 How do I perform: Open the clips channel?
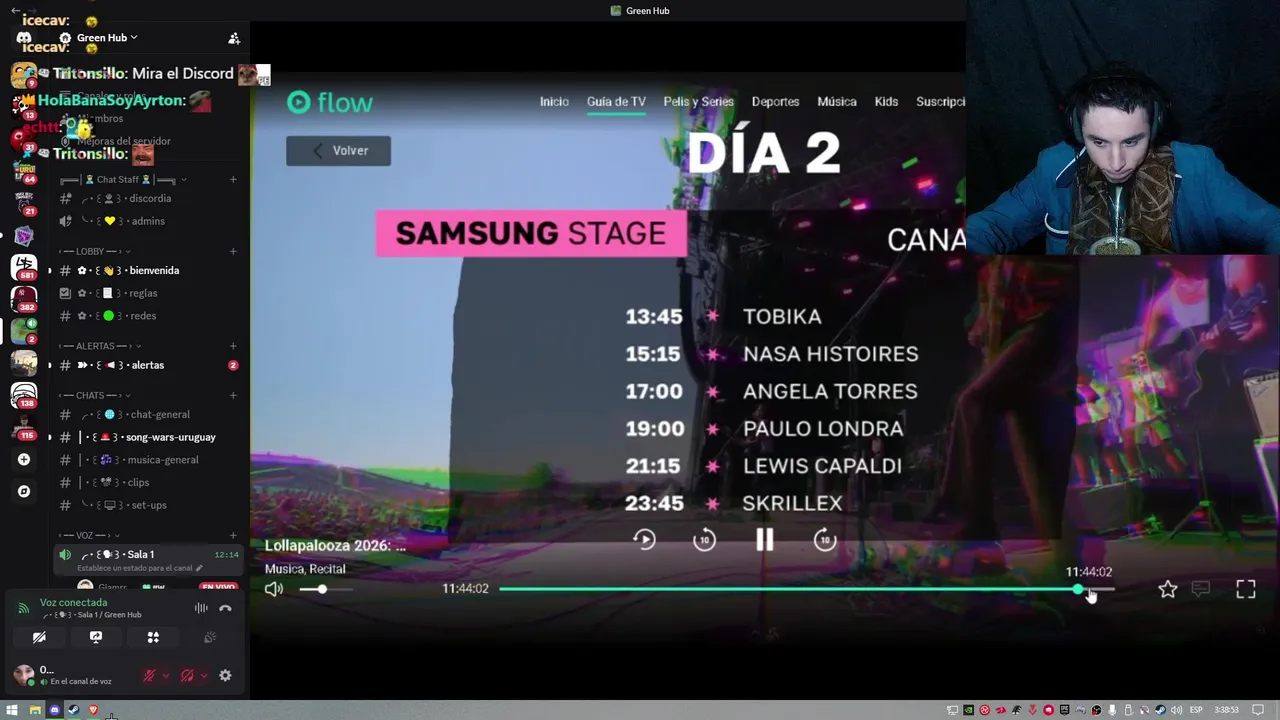click(x=148, y=482)
